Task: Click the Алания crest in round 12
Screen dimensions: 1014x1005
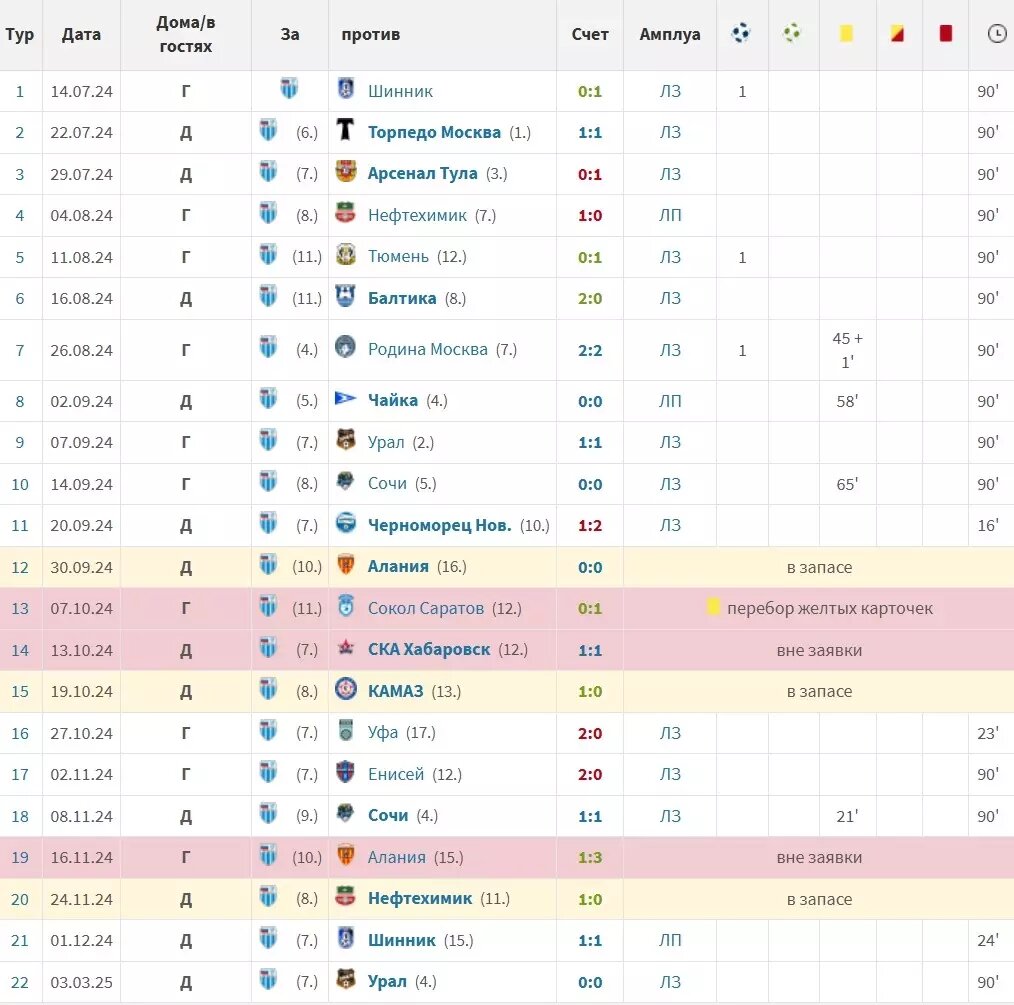Action: click(346, 564)
